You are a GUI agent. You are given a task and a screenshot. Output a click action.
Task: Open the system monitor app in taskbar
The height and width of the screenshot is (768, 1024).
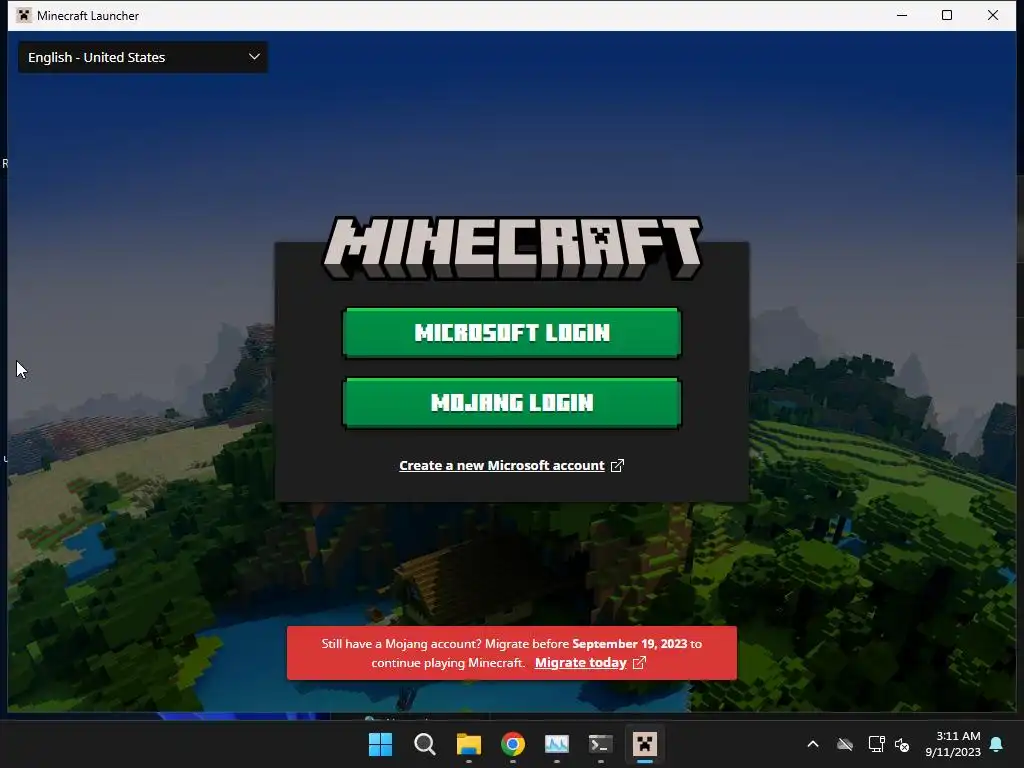point(556,744)
